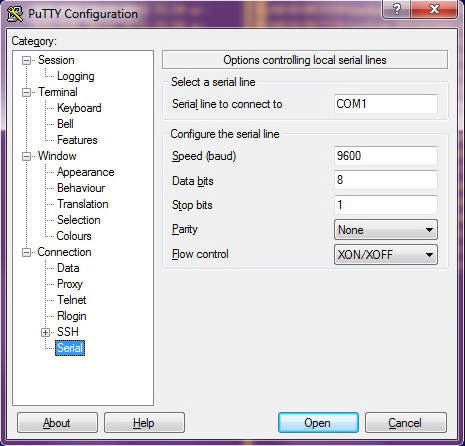Click the PuTTY icon in the title bar
Viewport: 465px width, 446px height.
tap(15, 14)
